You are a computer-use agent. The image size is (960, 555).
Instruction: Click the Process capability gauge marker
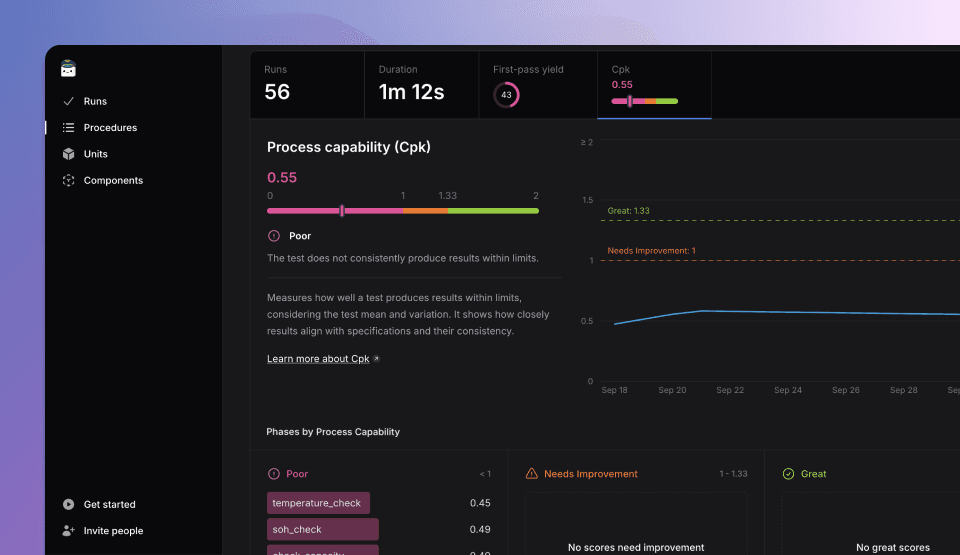click(342, 211)
